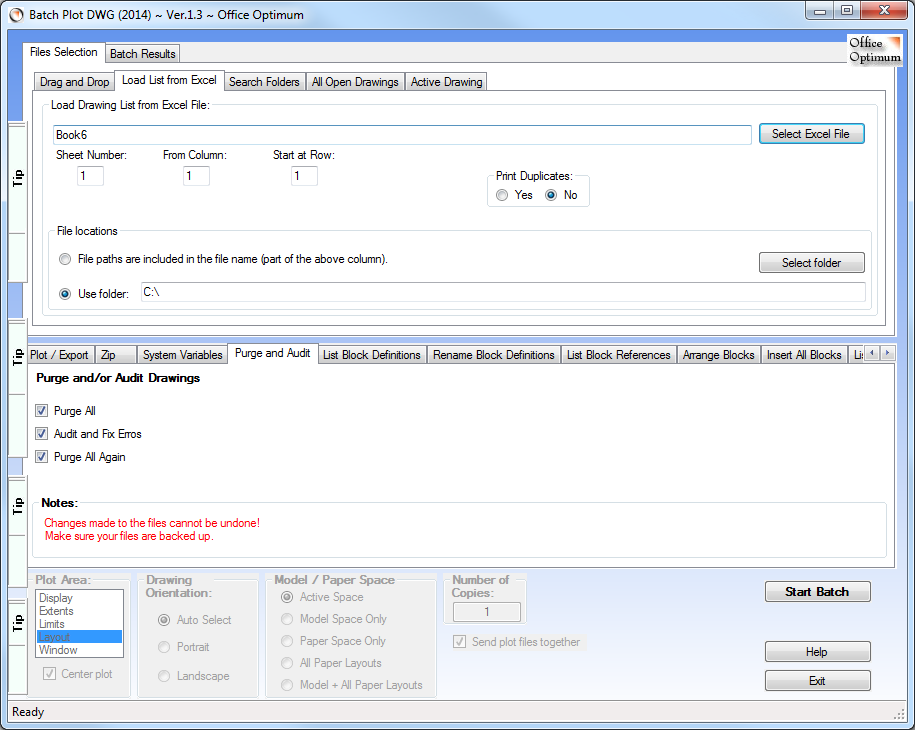Screen dimensions: 915x730
Task: Click the app icon in title bar
Action: click(x=16, y=15)
